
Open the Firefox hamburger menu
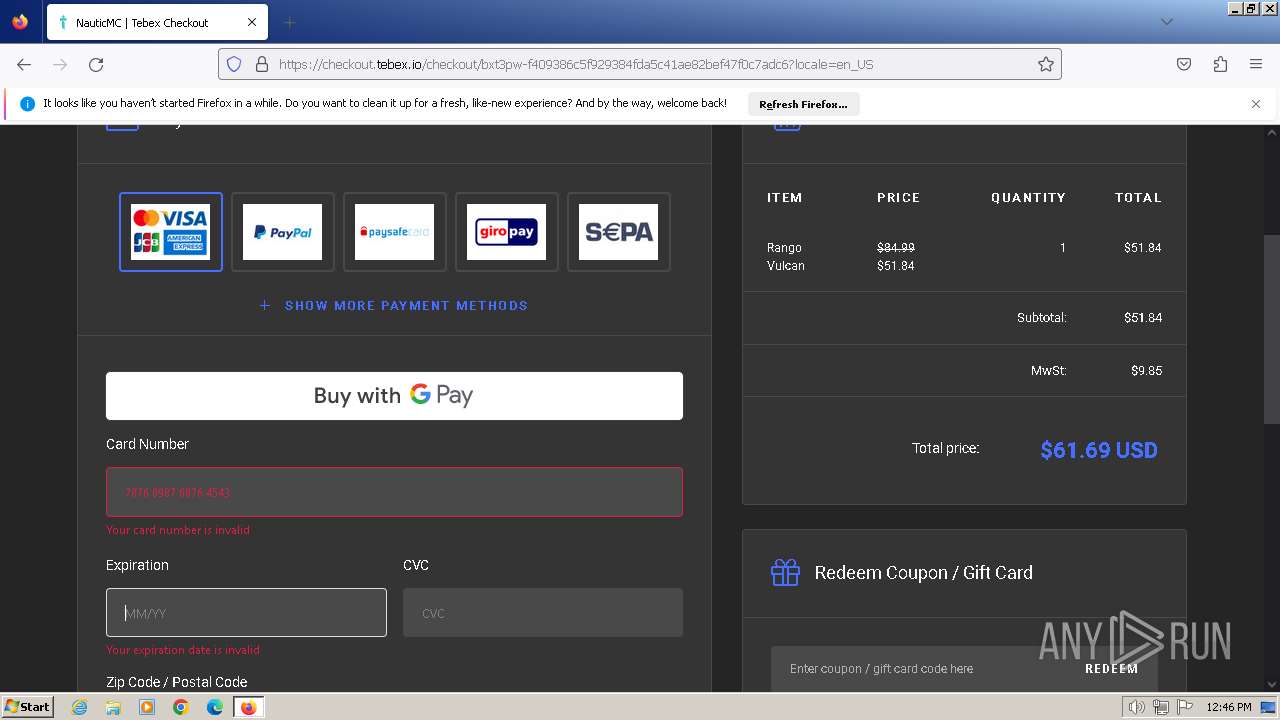click(x=1256, y=64)
